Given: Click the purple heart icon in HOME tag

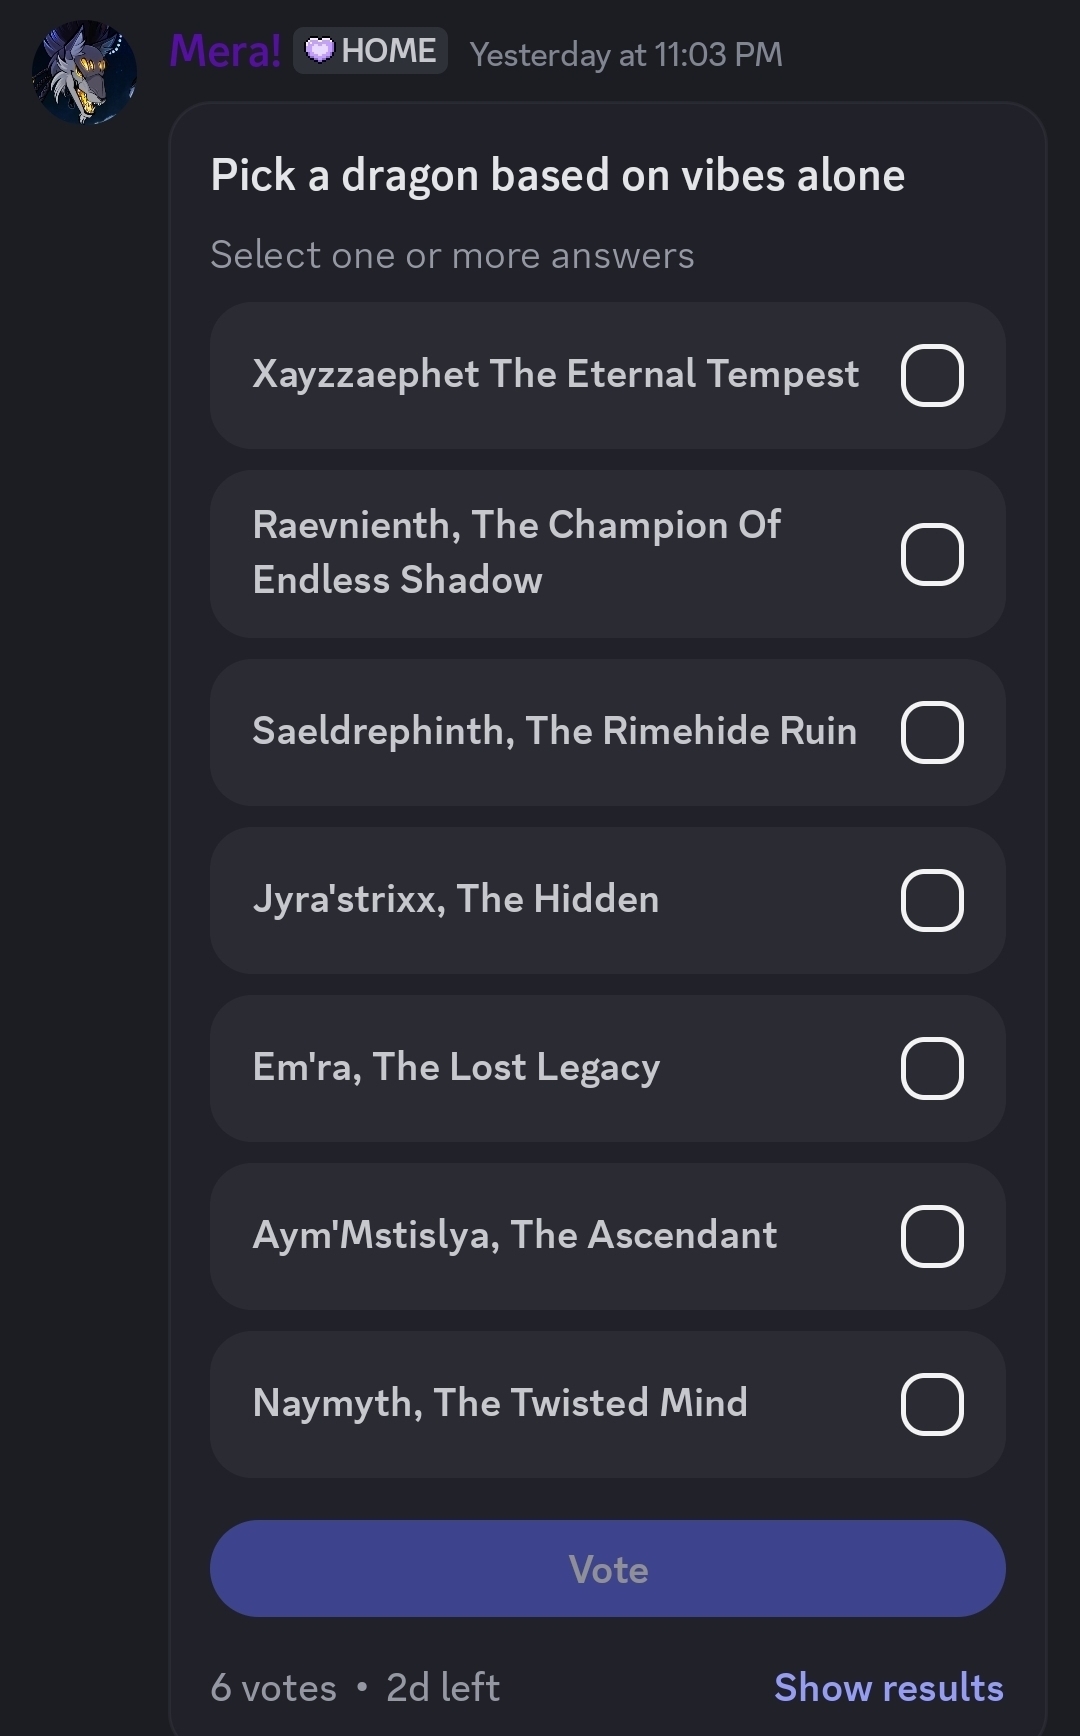Looking at the screenshot, I should pyautogui.click(x=319, y=50).
